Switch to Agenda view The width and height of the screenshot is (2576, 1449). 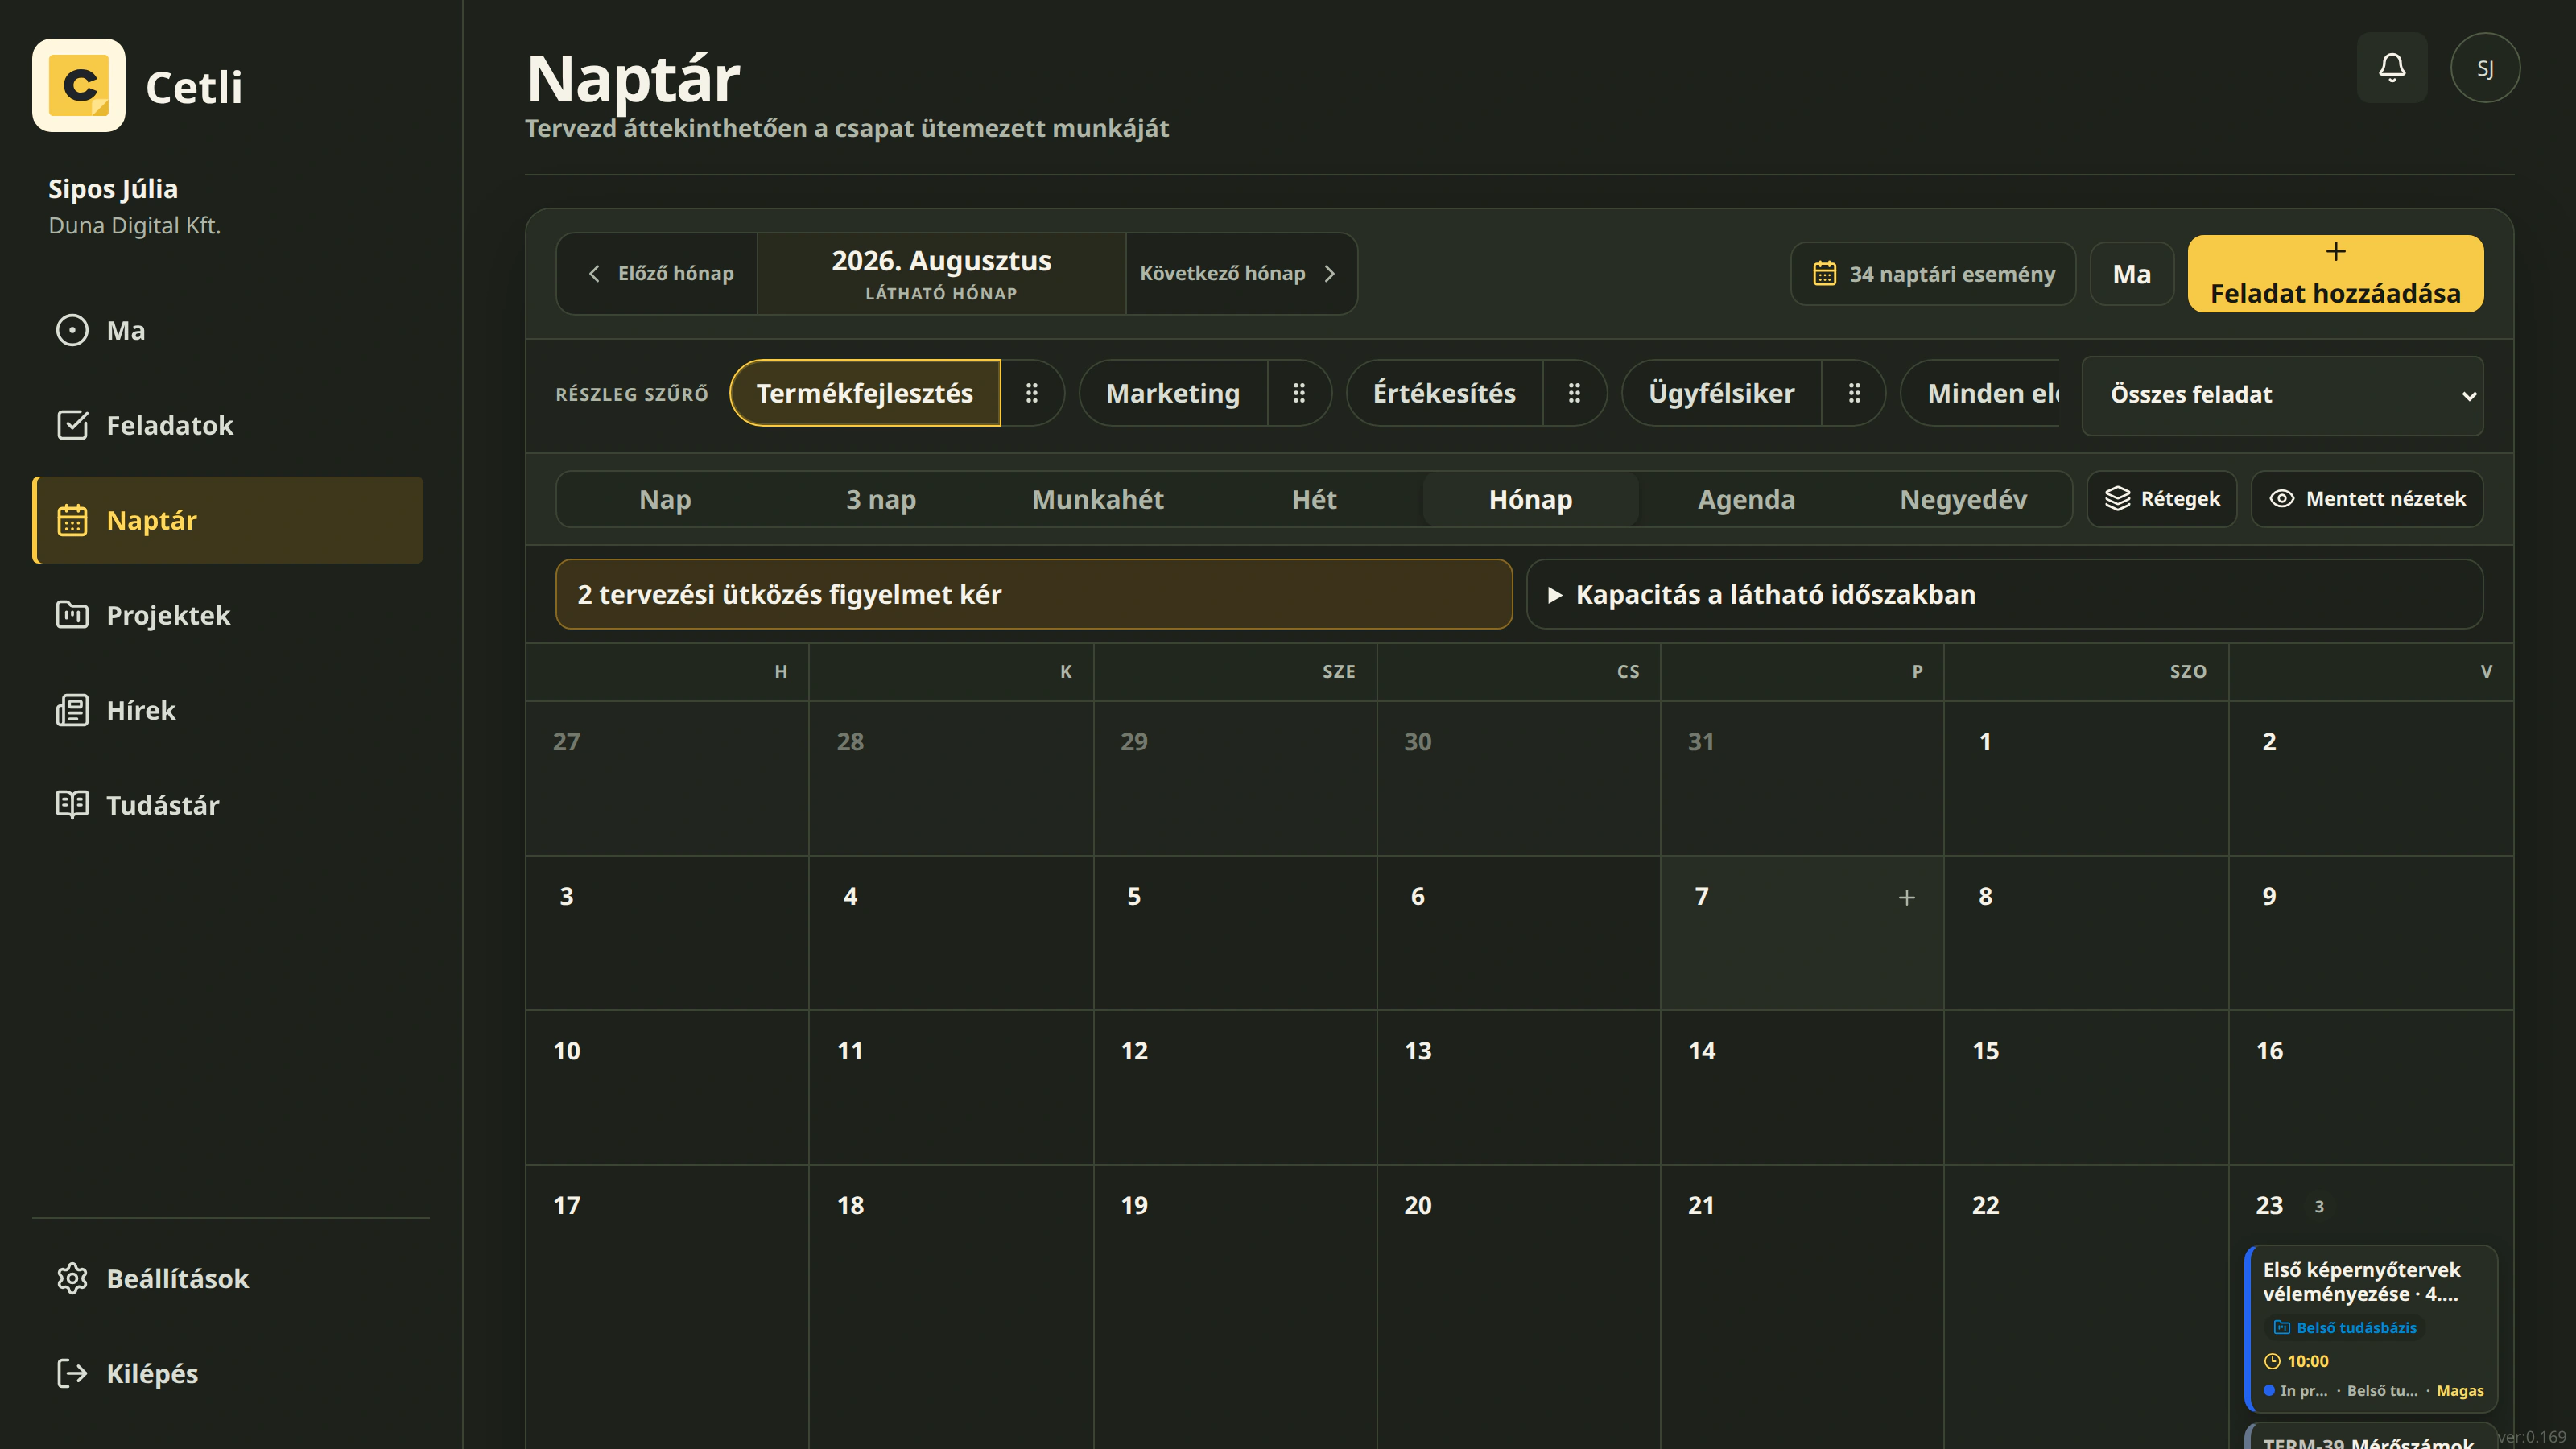coord(1747,499)
